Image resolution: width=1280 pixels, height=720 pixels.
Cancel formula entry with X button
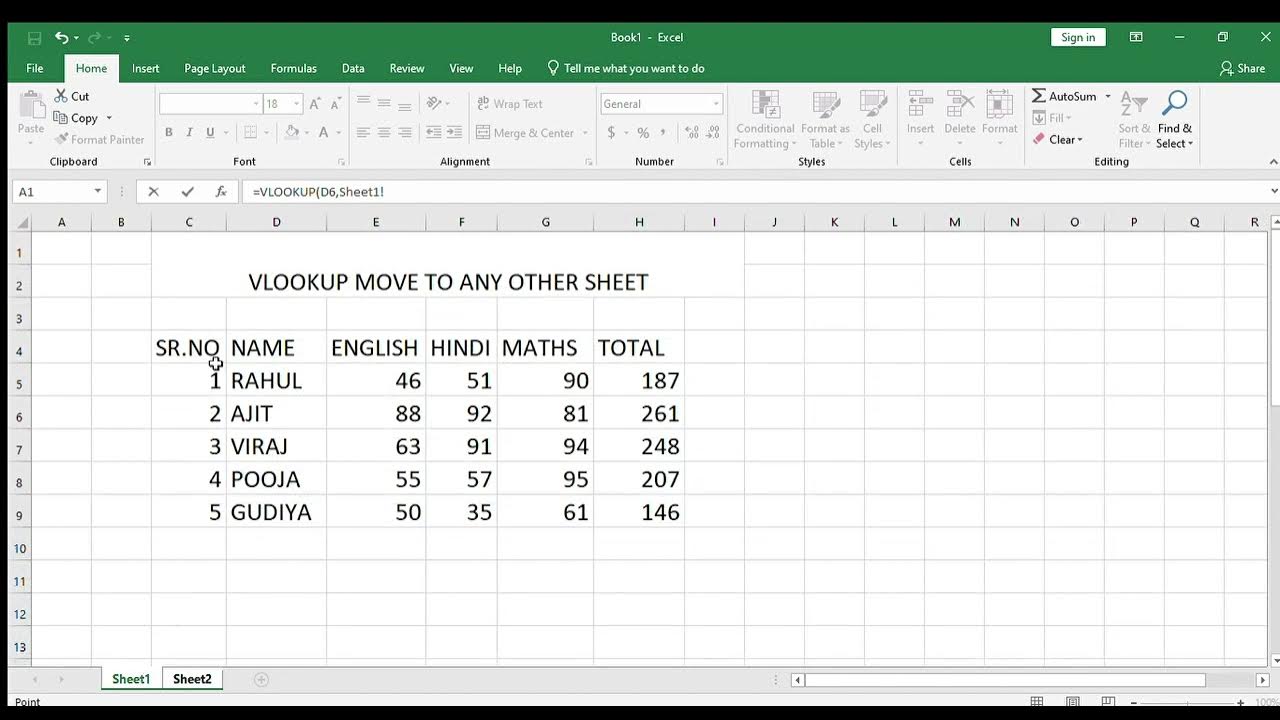click(x=153, y=192)
